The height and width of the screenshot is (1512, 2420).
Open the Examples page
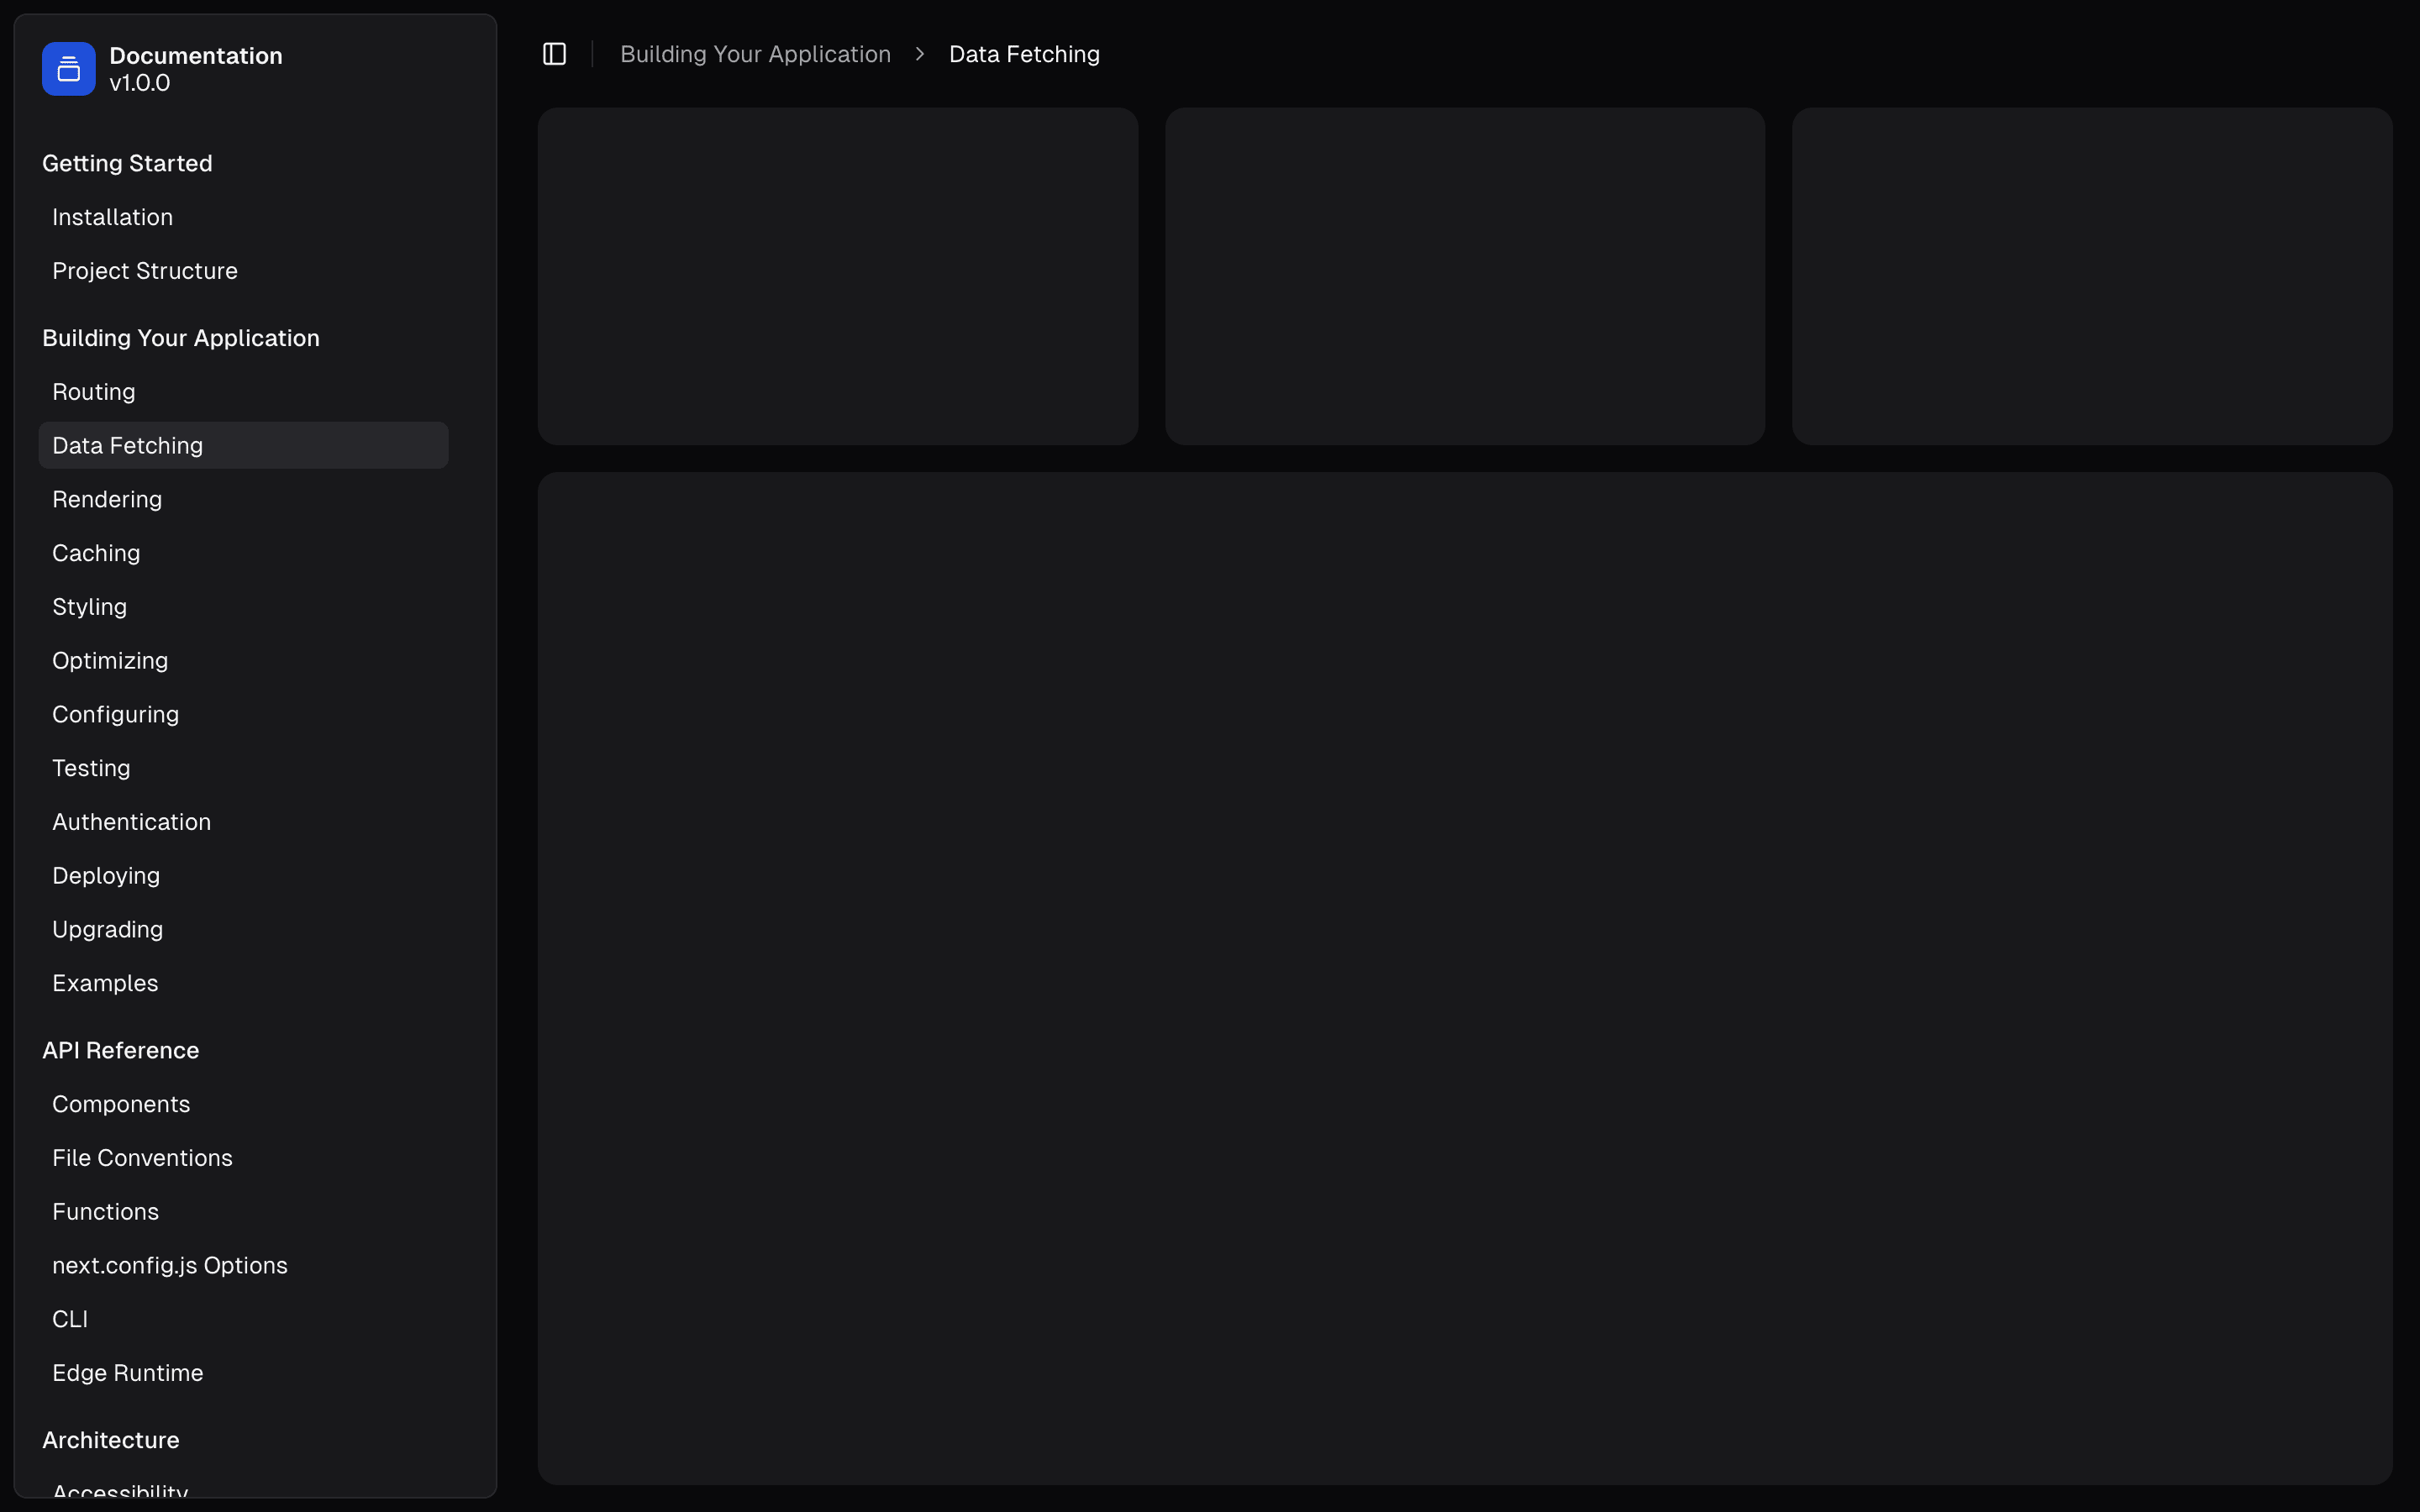105,982
